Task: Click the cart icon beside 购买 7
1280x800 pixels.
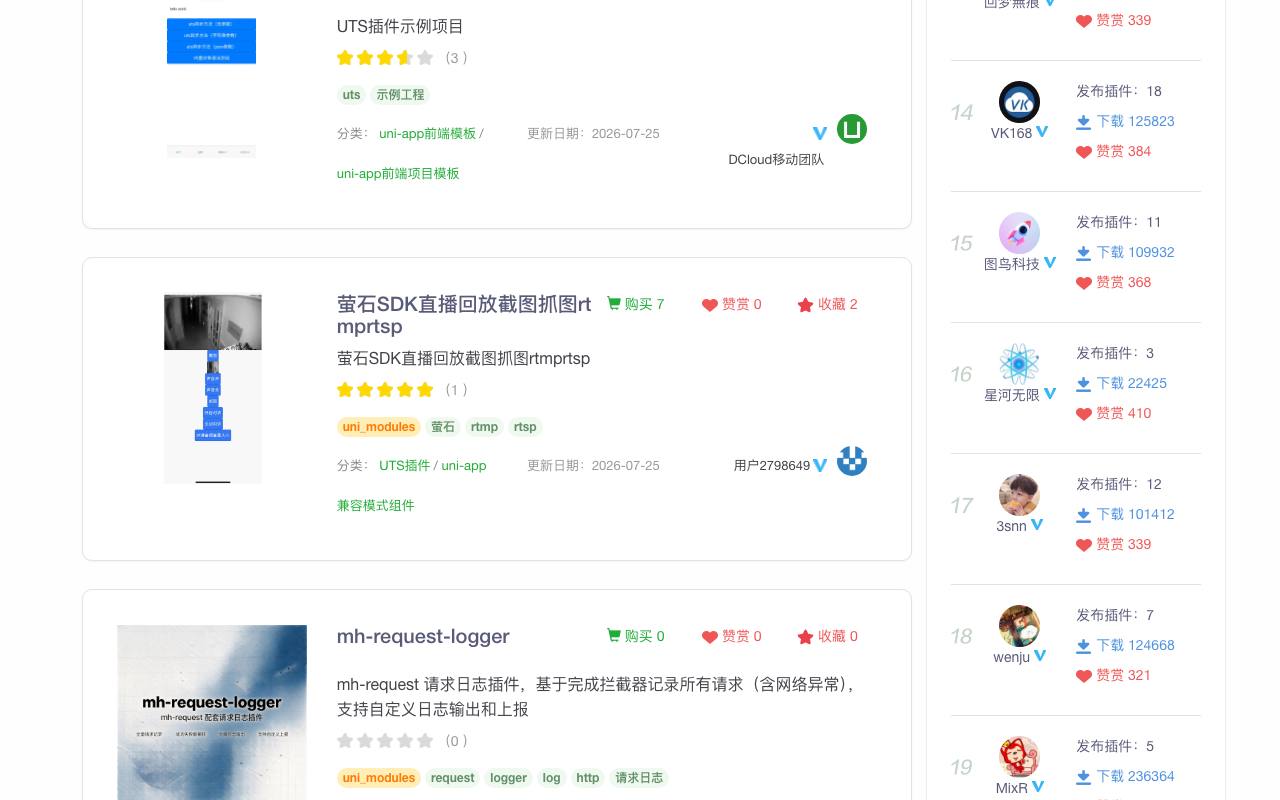Action: [x=614, y=303]
